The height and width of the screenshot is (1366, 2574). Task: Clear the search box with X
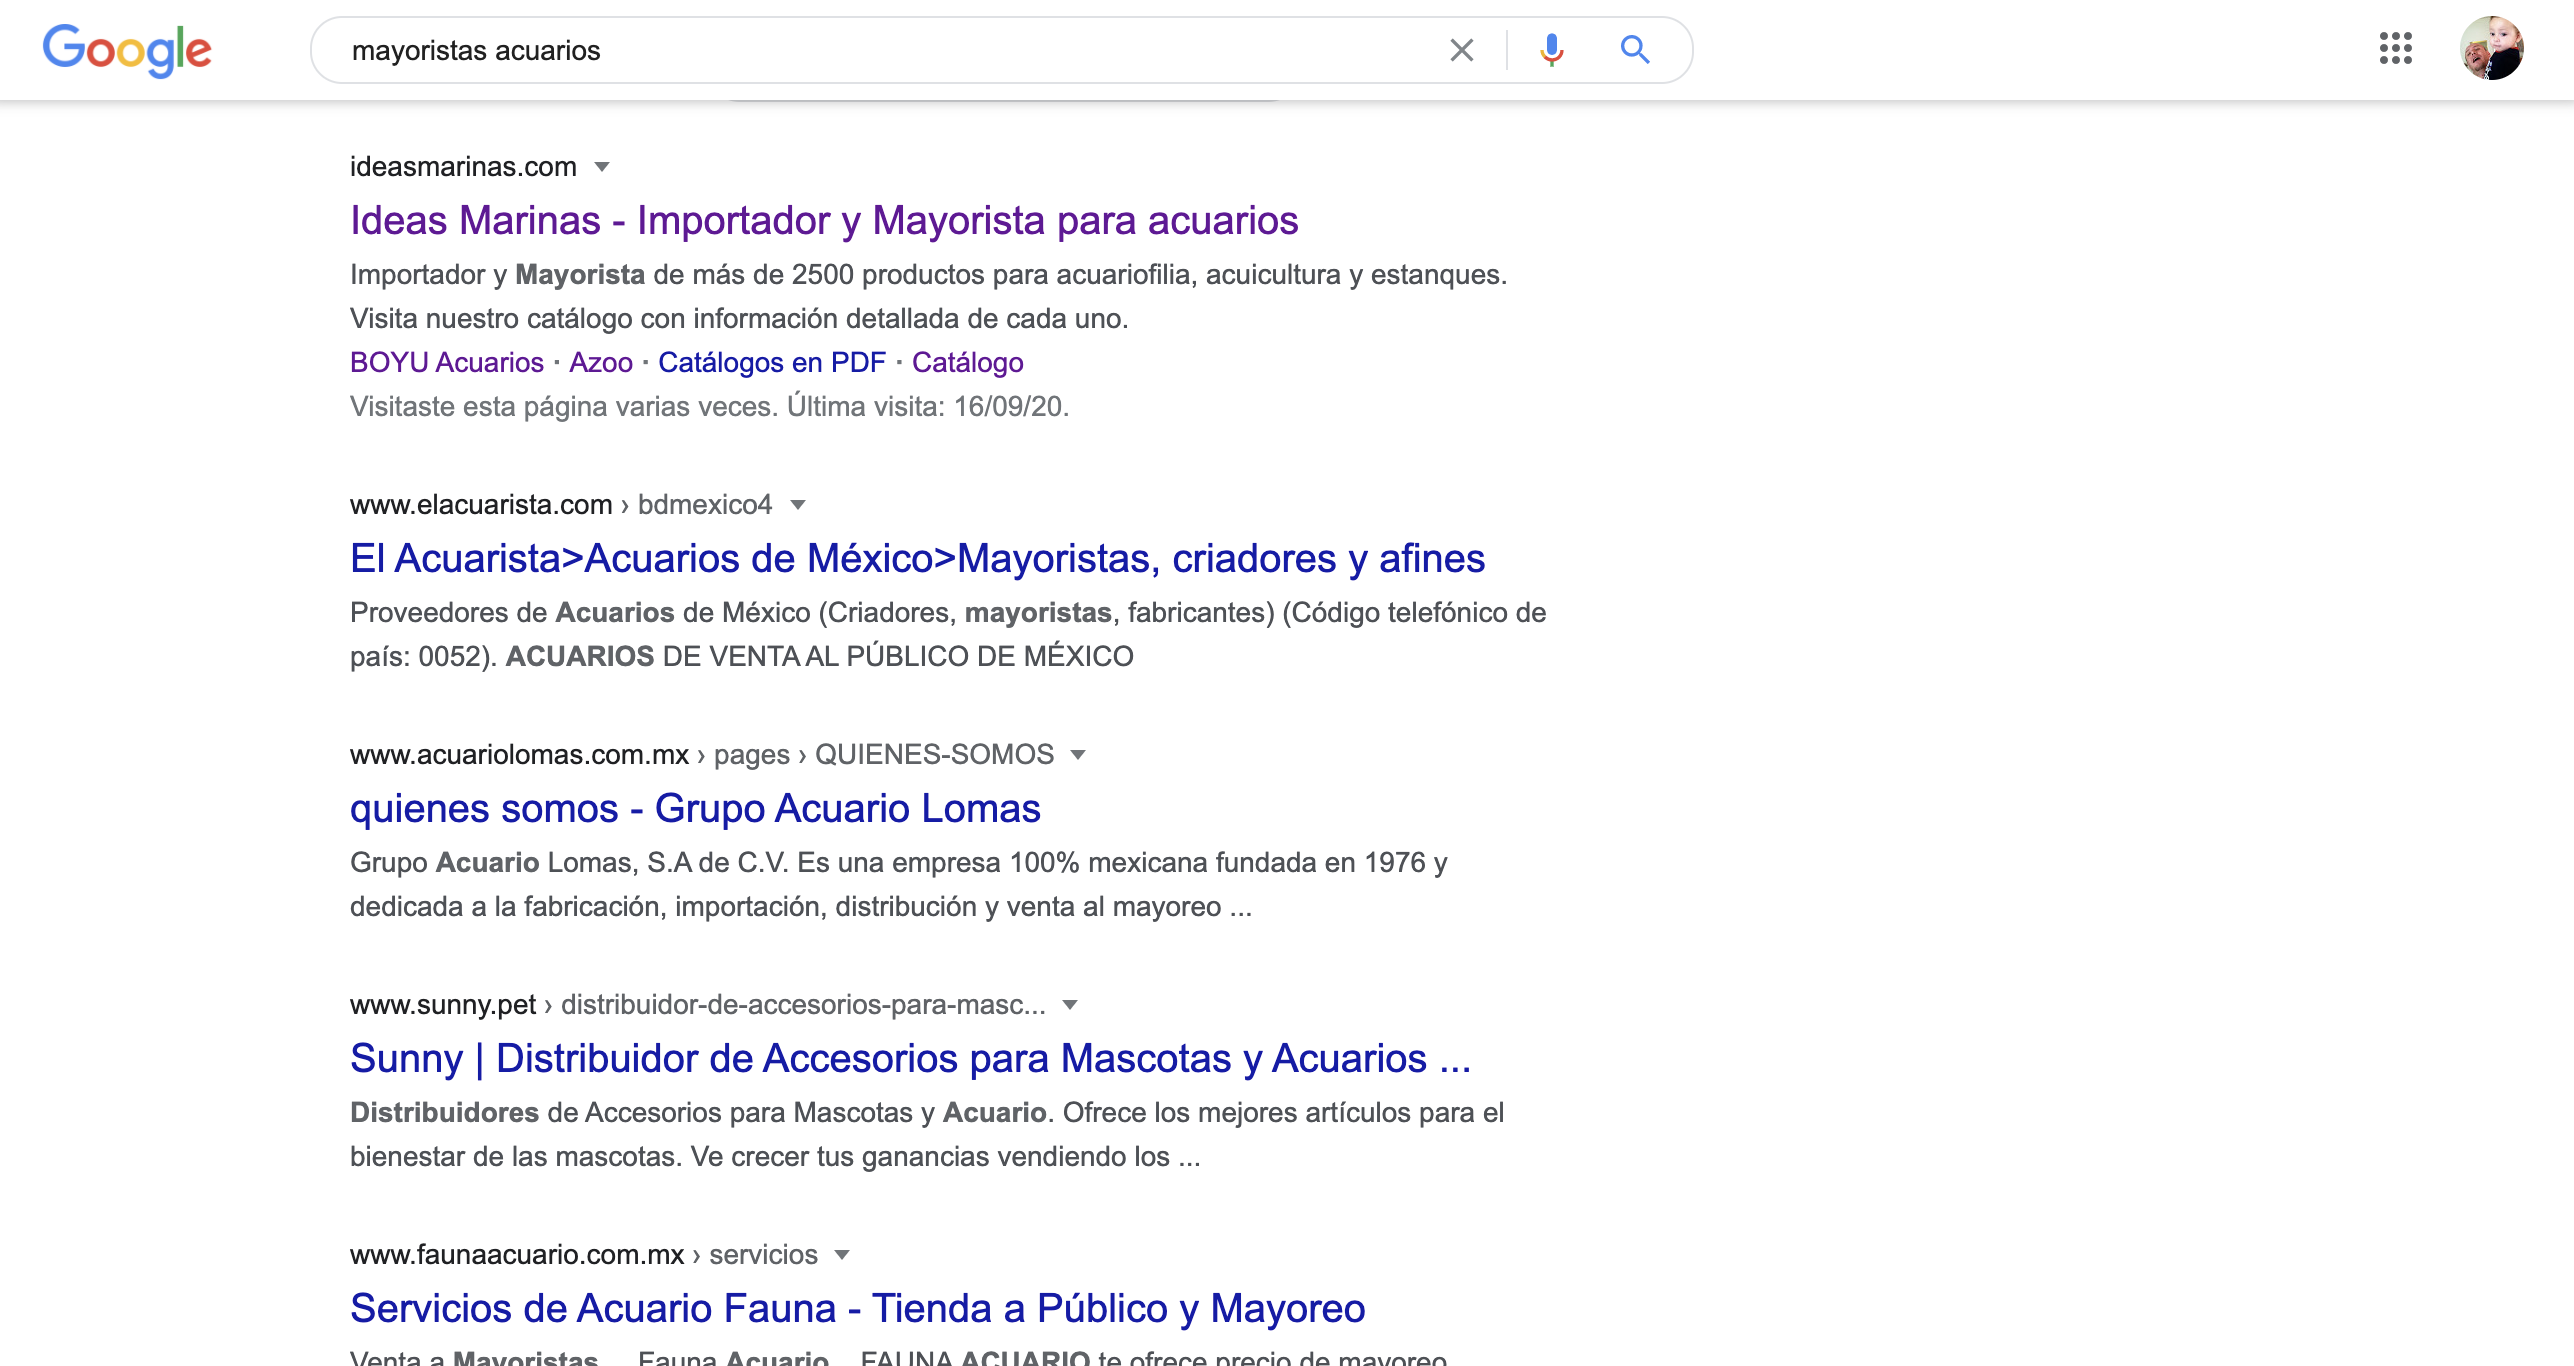coord(1462,50)
